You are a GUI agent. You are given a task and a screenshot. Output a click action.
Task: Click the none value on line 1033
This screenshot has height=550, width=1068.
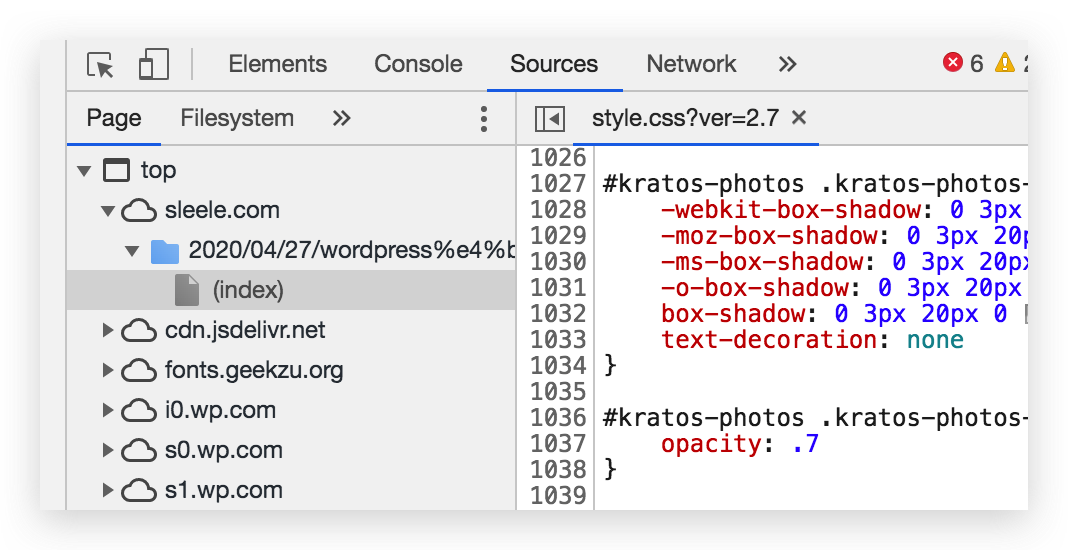[x=935, y=339]
